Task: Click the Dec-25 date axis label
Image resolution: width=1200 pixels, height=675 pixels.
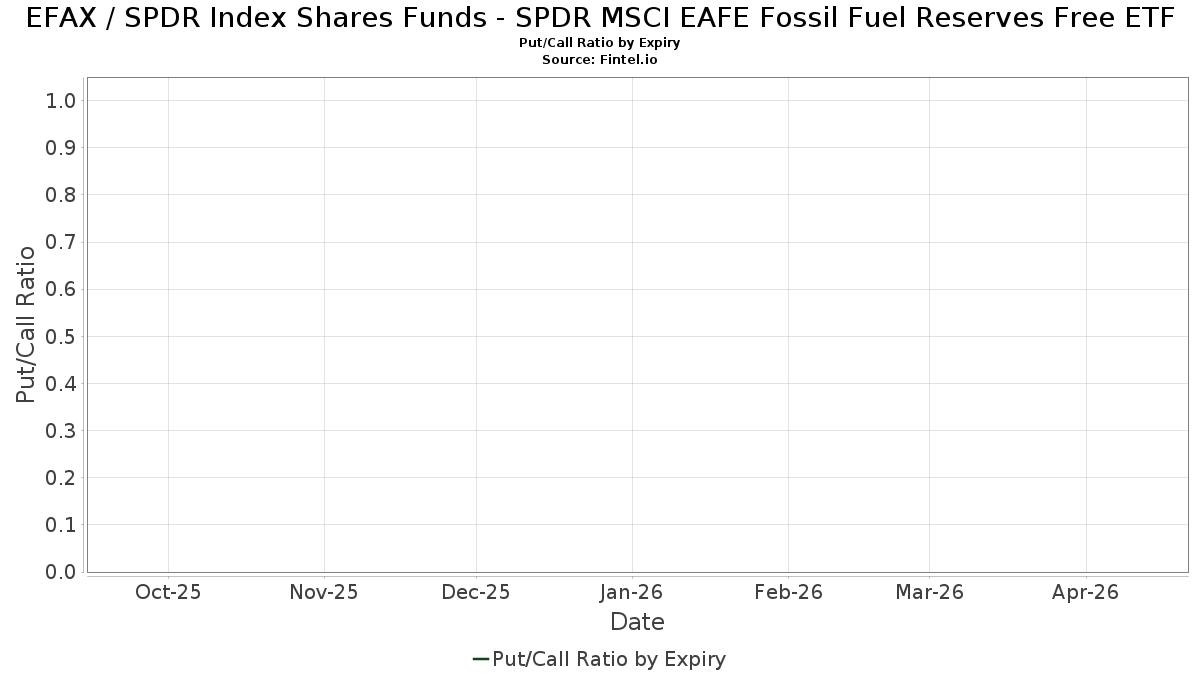Action: (476, 592)
